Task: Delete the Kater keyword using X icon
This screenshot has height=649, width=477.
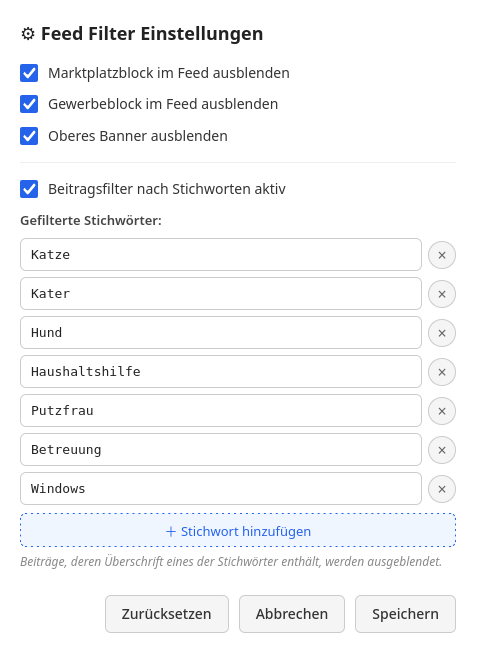Action: tap(442, 294)
